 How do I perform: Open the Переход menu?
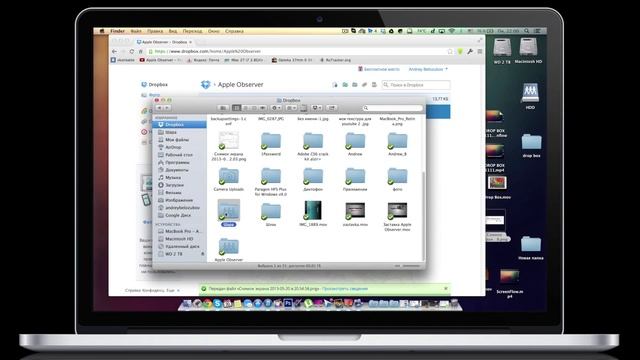tap(192, 31)
